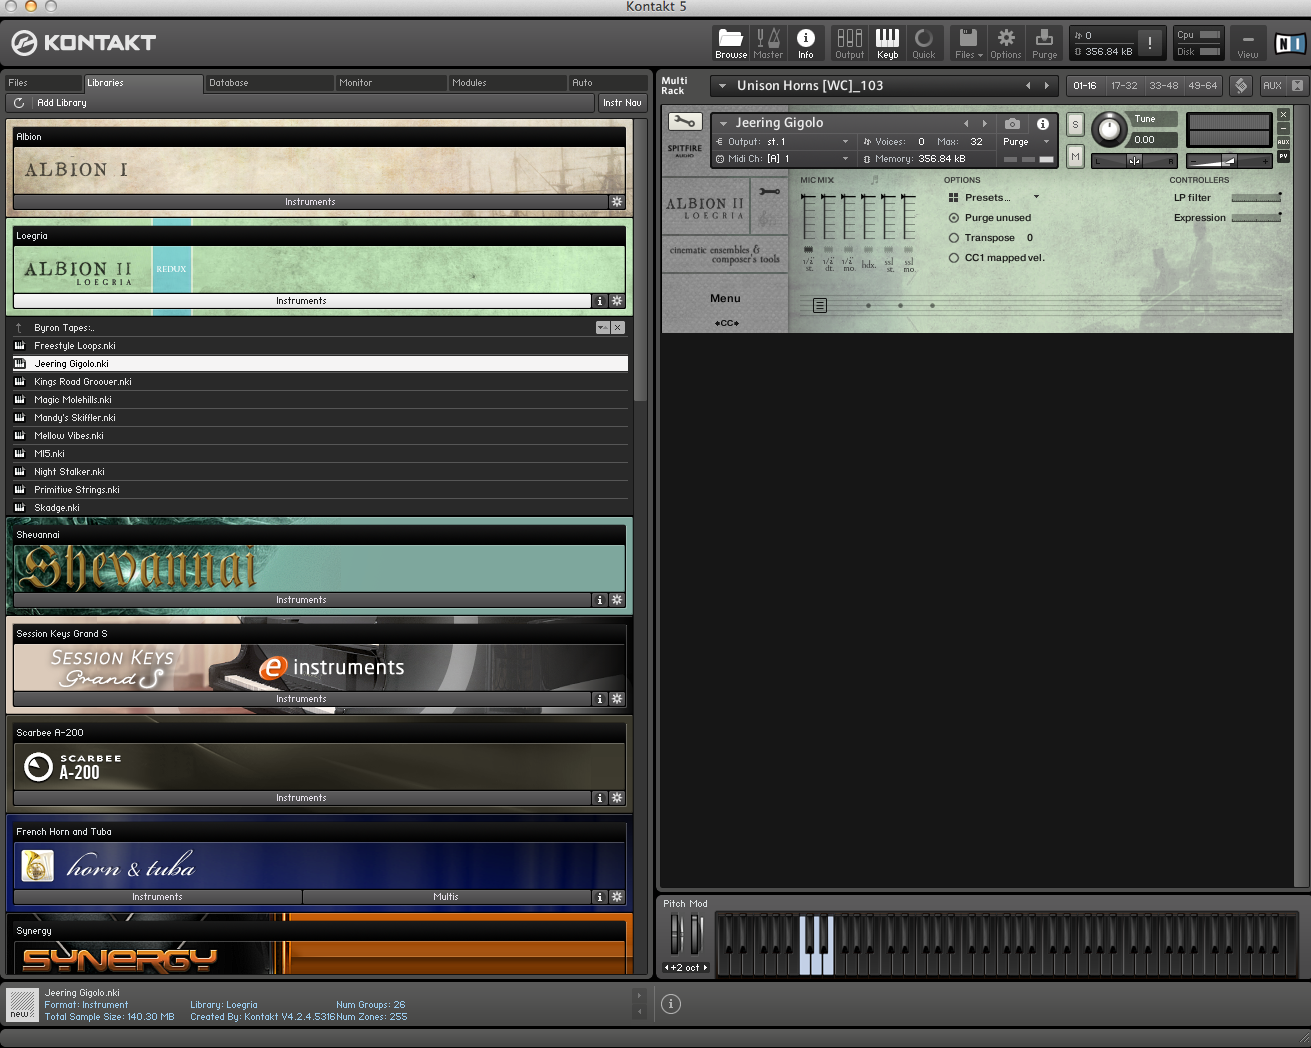Image resolution: width=1311 pixels, height=1048 pixels.
Task: Toggle the KSP script icon in rack header
Action: [x=1241, y=86]
